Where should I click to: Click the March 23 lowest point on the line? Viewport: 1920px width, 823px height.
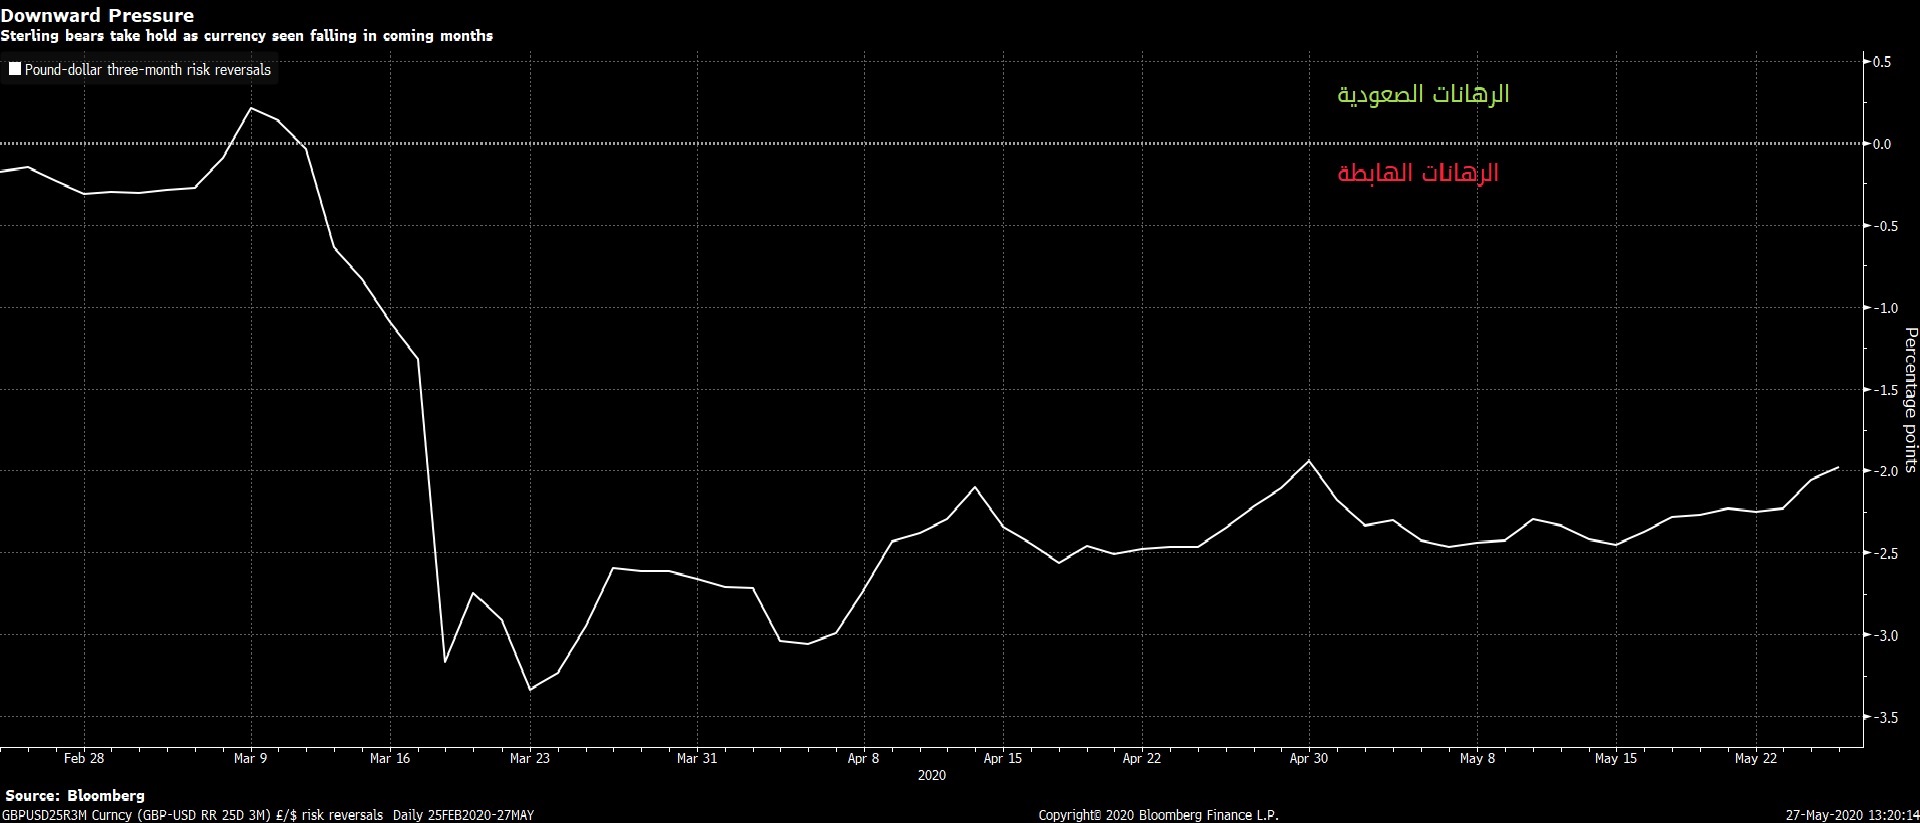[x=530, y=689]
